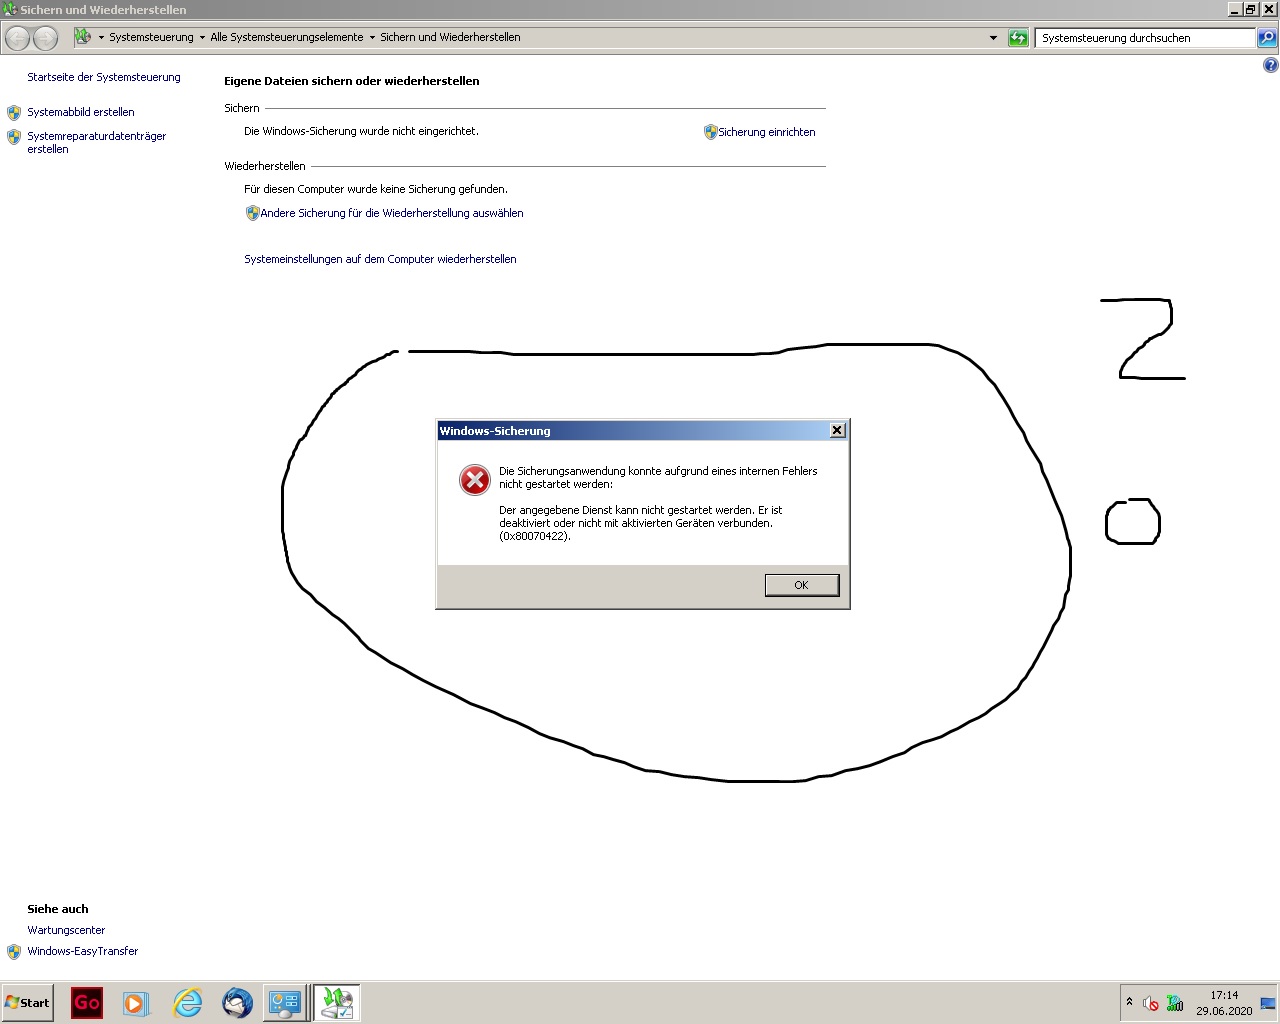
Task: Click shield icon beside Sicherung einrichten
Action: coord(711,132)
